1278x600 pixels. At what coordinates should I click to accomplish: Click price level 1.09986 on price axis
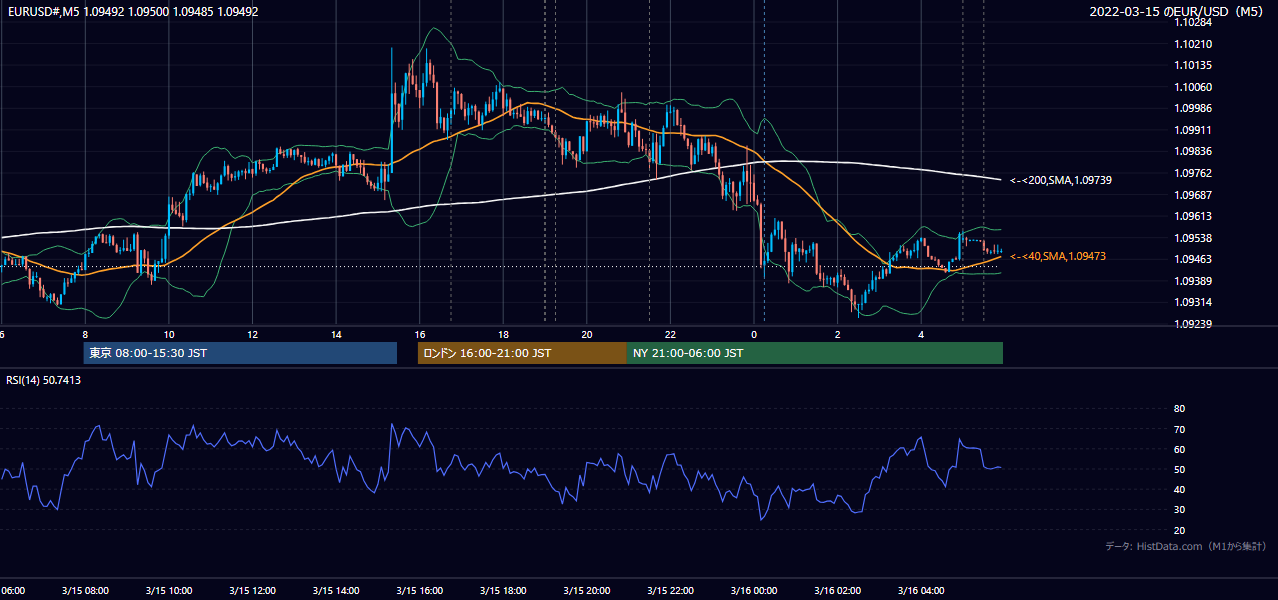(x=1194, y=108)
